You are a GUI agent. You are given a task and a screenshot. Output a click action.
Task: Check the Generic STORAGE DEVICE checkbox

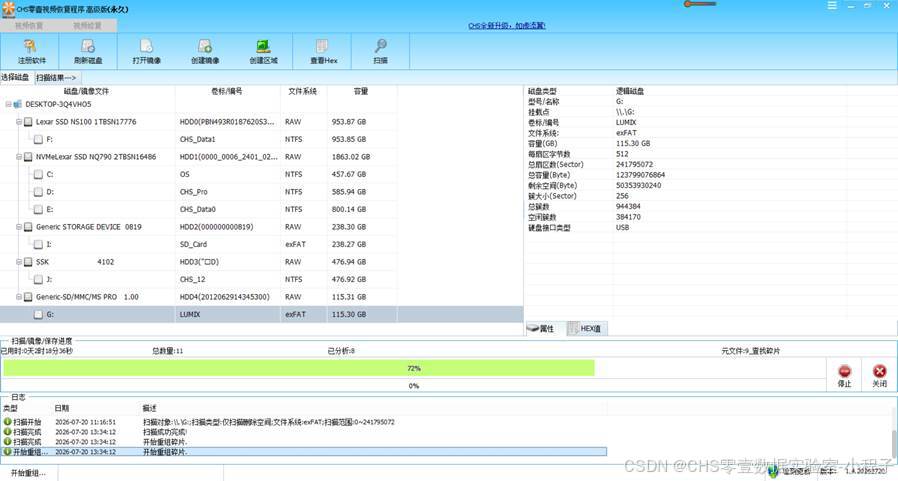click(x=28, y=227)
